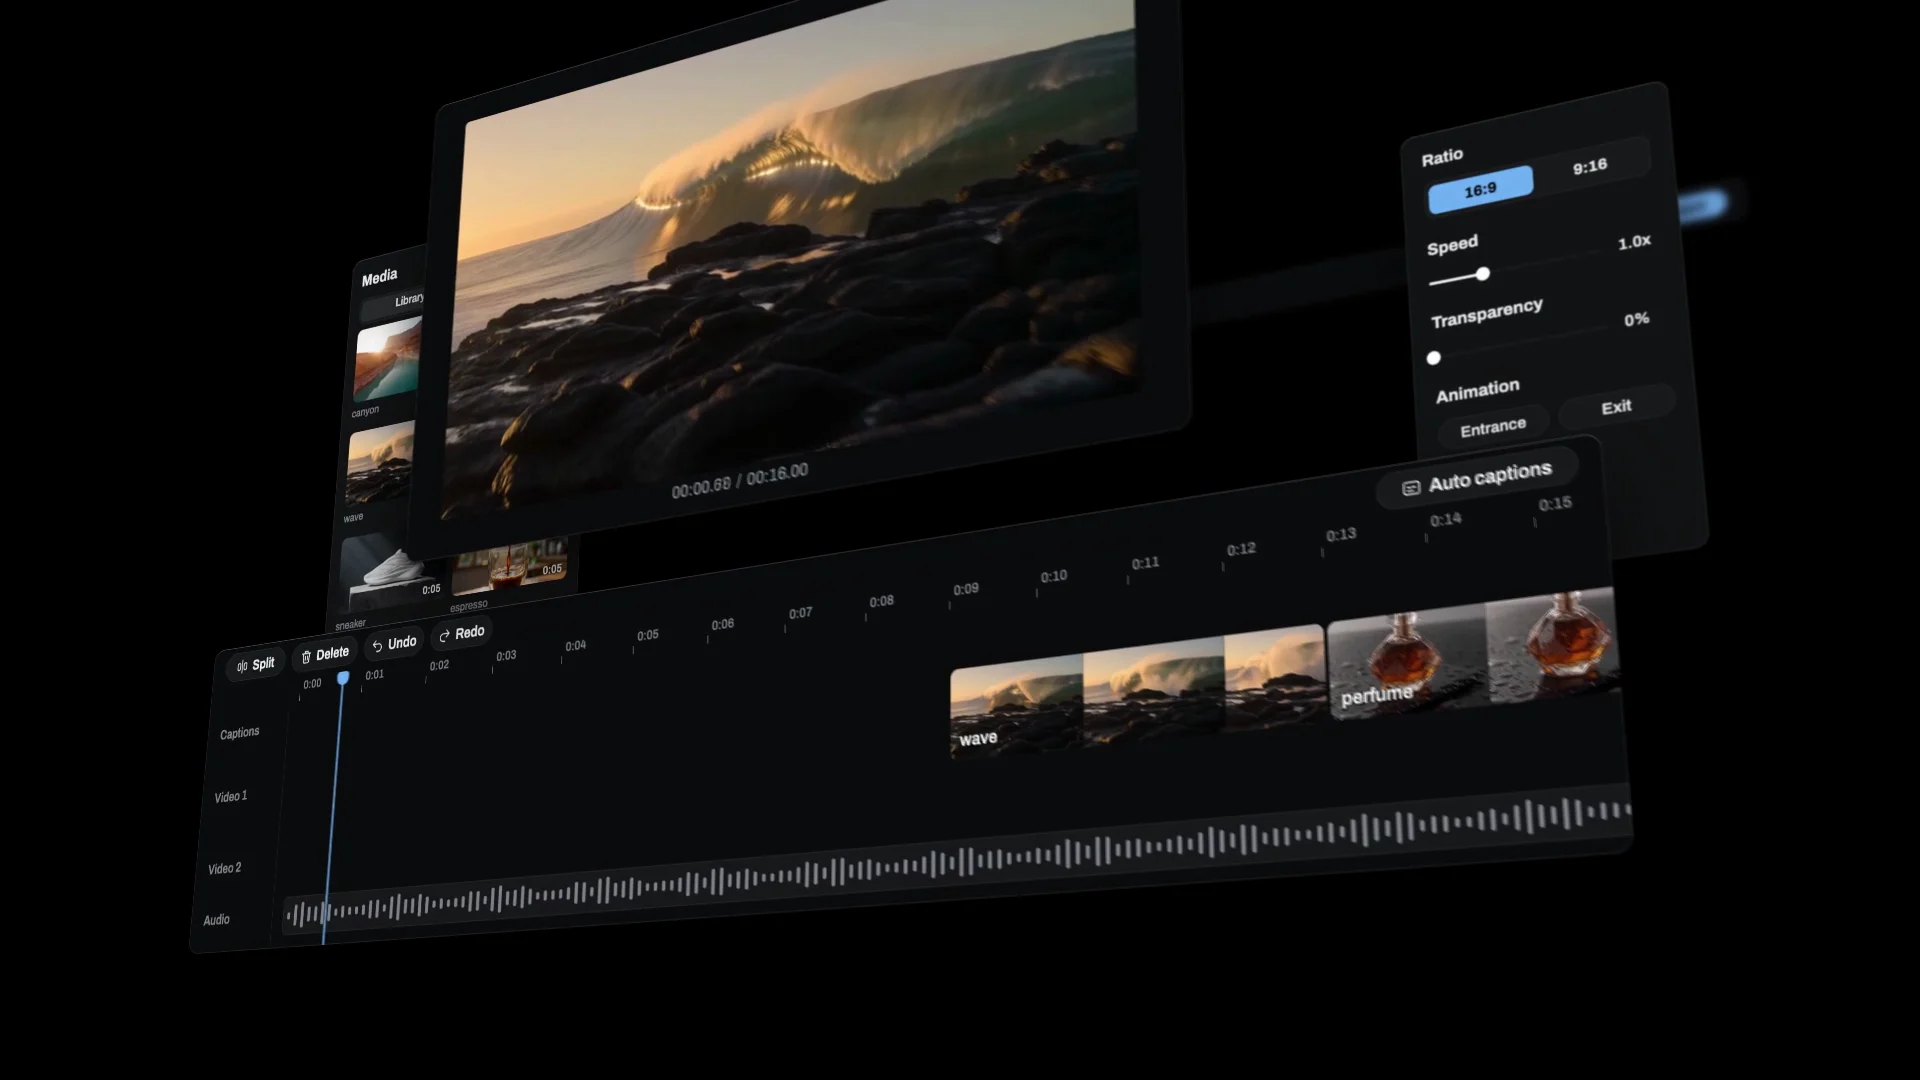Click the 0:14 mark on timeline ruler
Screen dimensions: 1920x1080
point(1445,520)
